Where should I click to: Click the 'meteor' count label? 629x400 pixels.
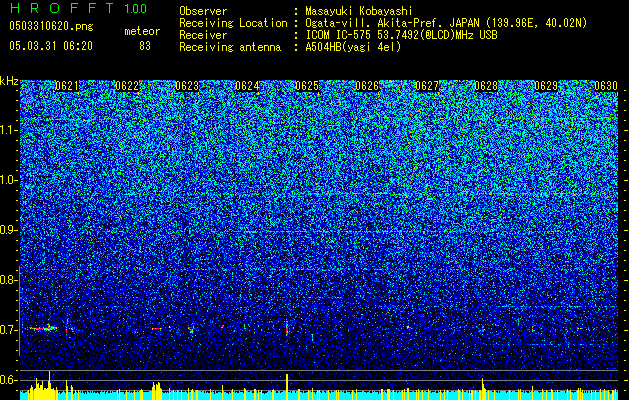[142, 31]
